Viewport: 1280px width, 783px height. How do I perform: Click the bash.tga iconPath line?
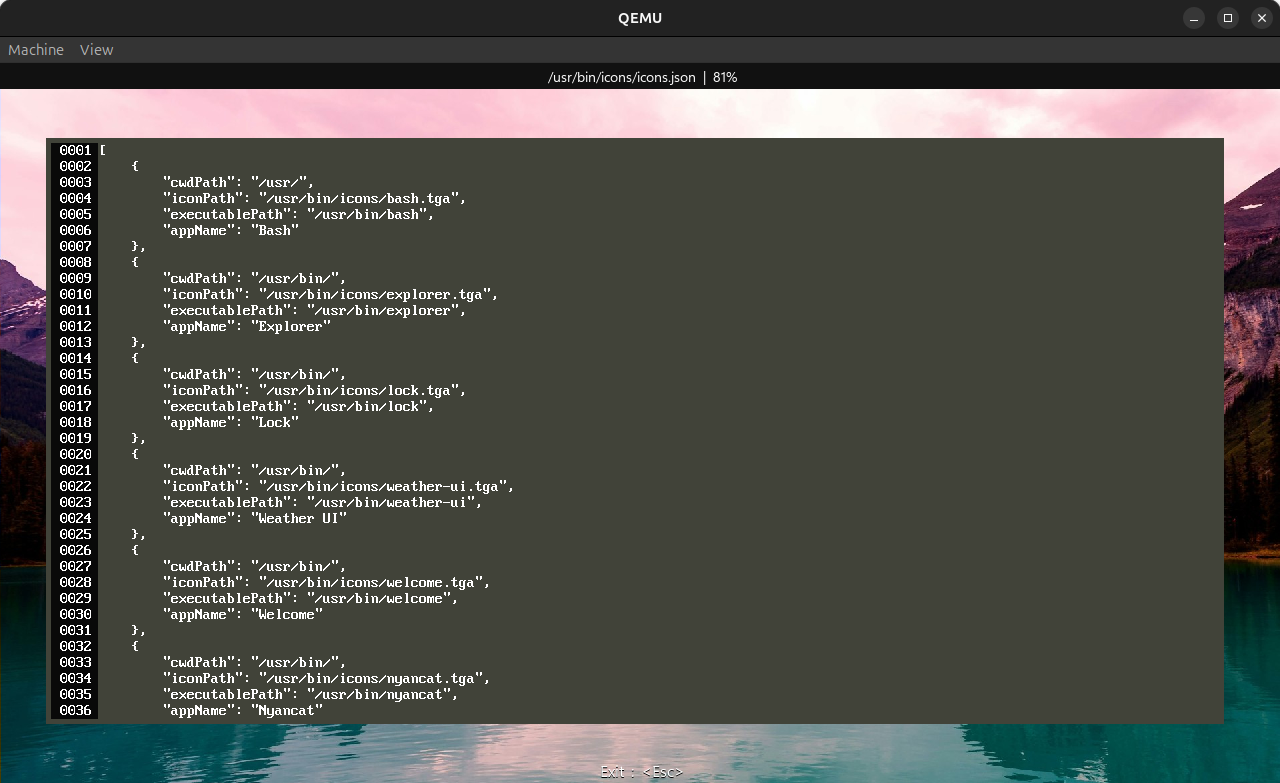(315, 198)
